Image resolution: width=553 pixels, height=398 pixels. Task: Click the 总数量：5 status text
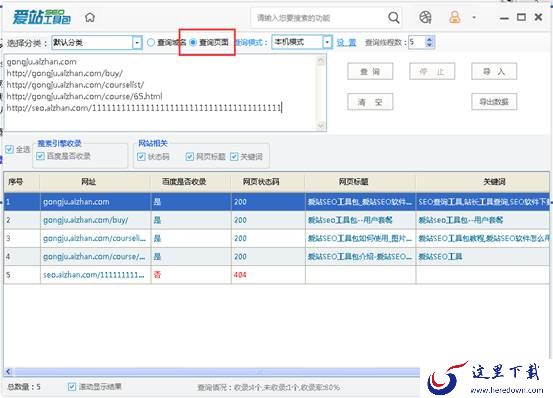(x=24, y=387)
